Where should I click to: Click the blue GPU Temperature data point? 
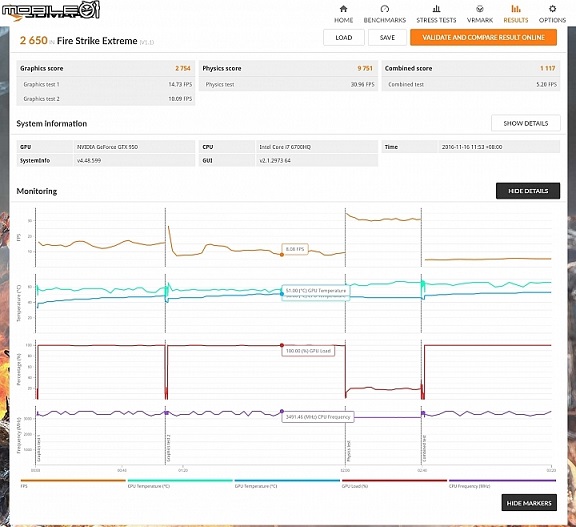tap(282, 294)
